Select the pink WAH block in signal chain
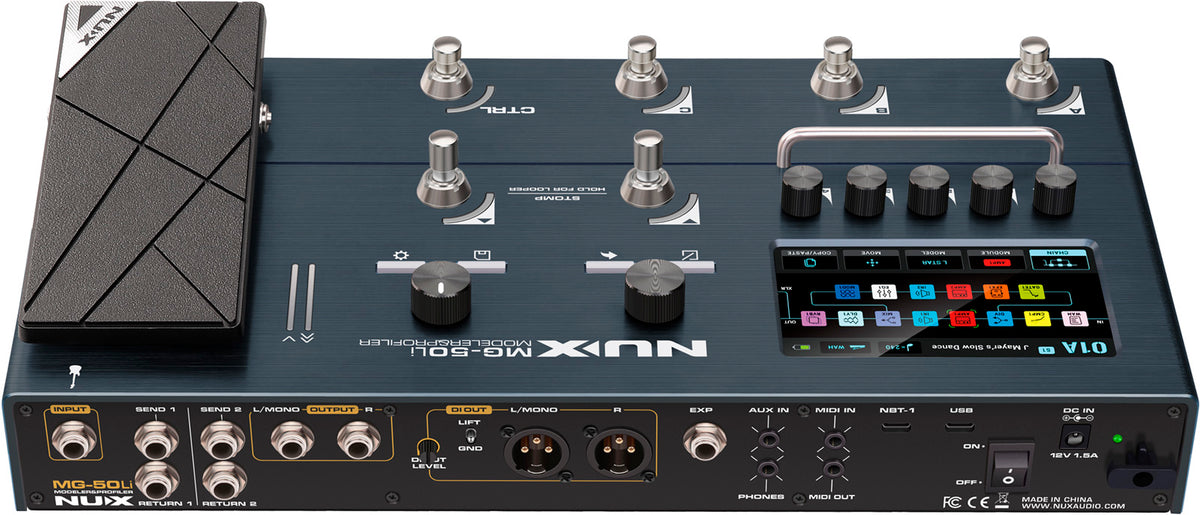Viewport: 1200px width, 515px height. tap(1075, 319)
